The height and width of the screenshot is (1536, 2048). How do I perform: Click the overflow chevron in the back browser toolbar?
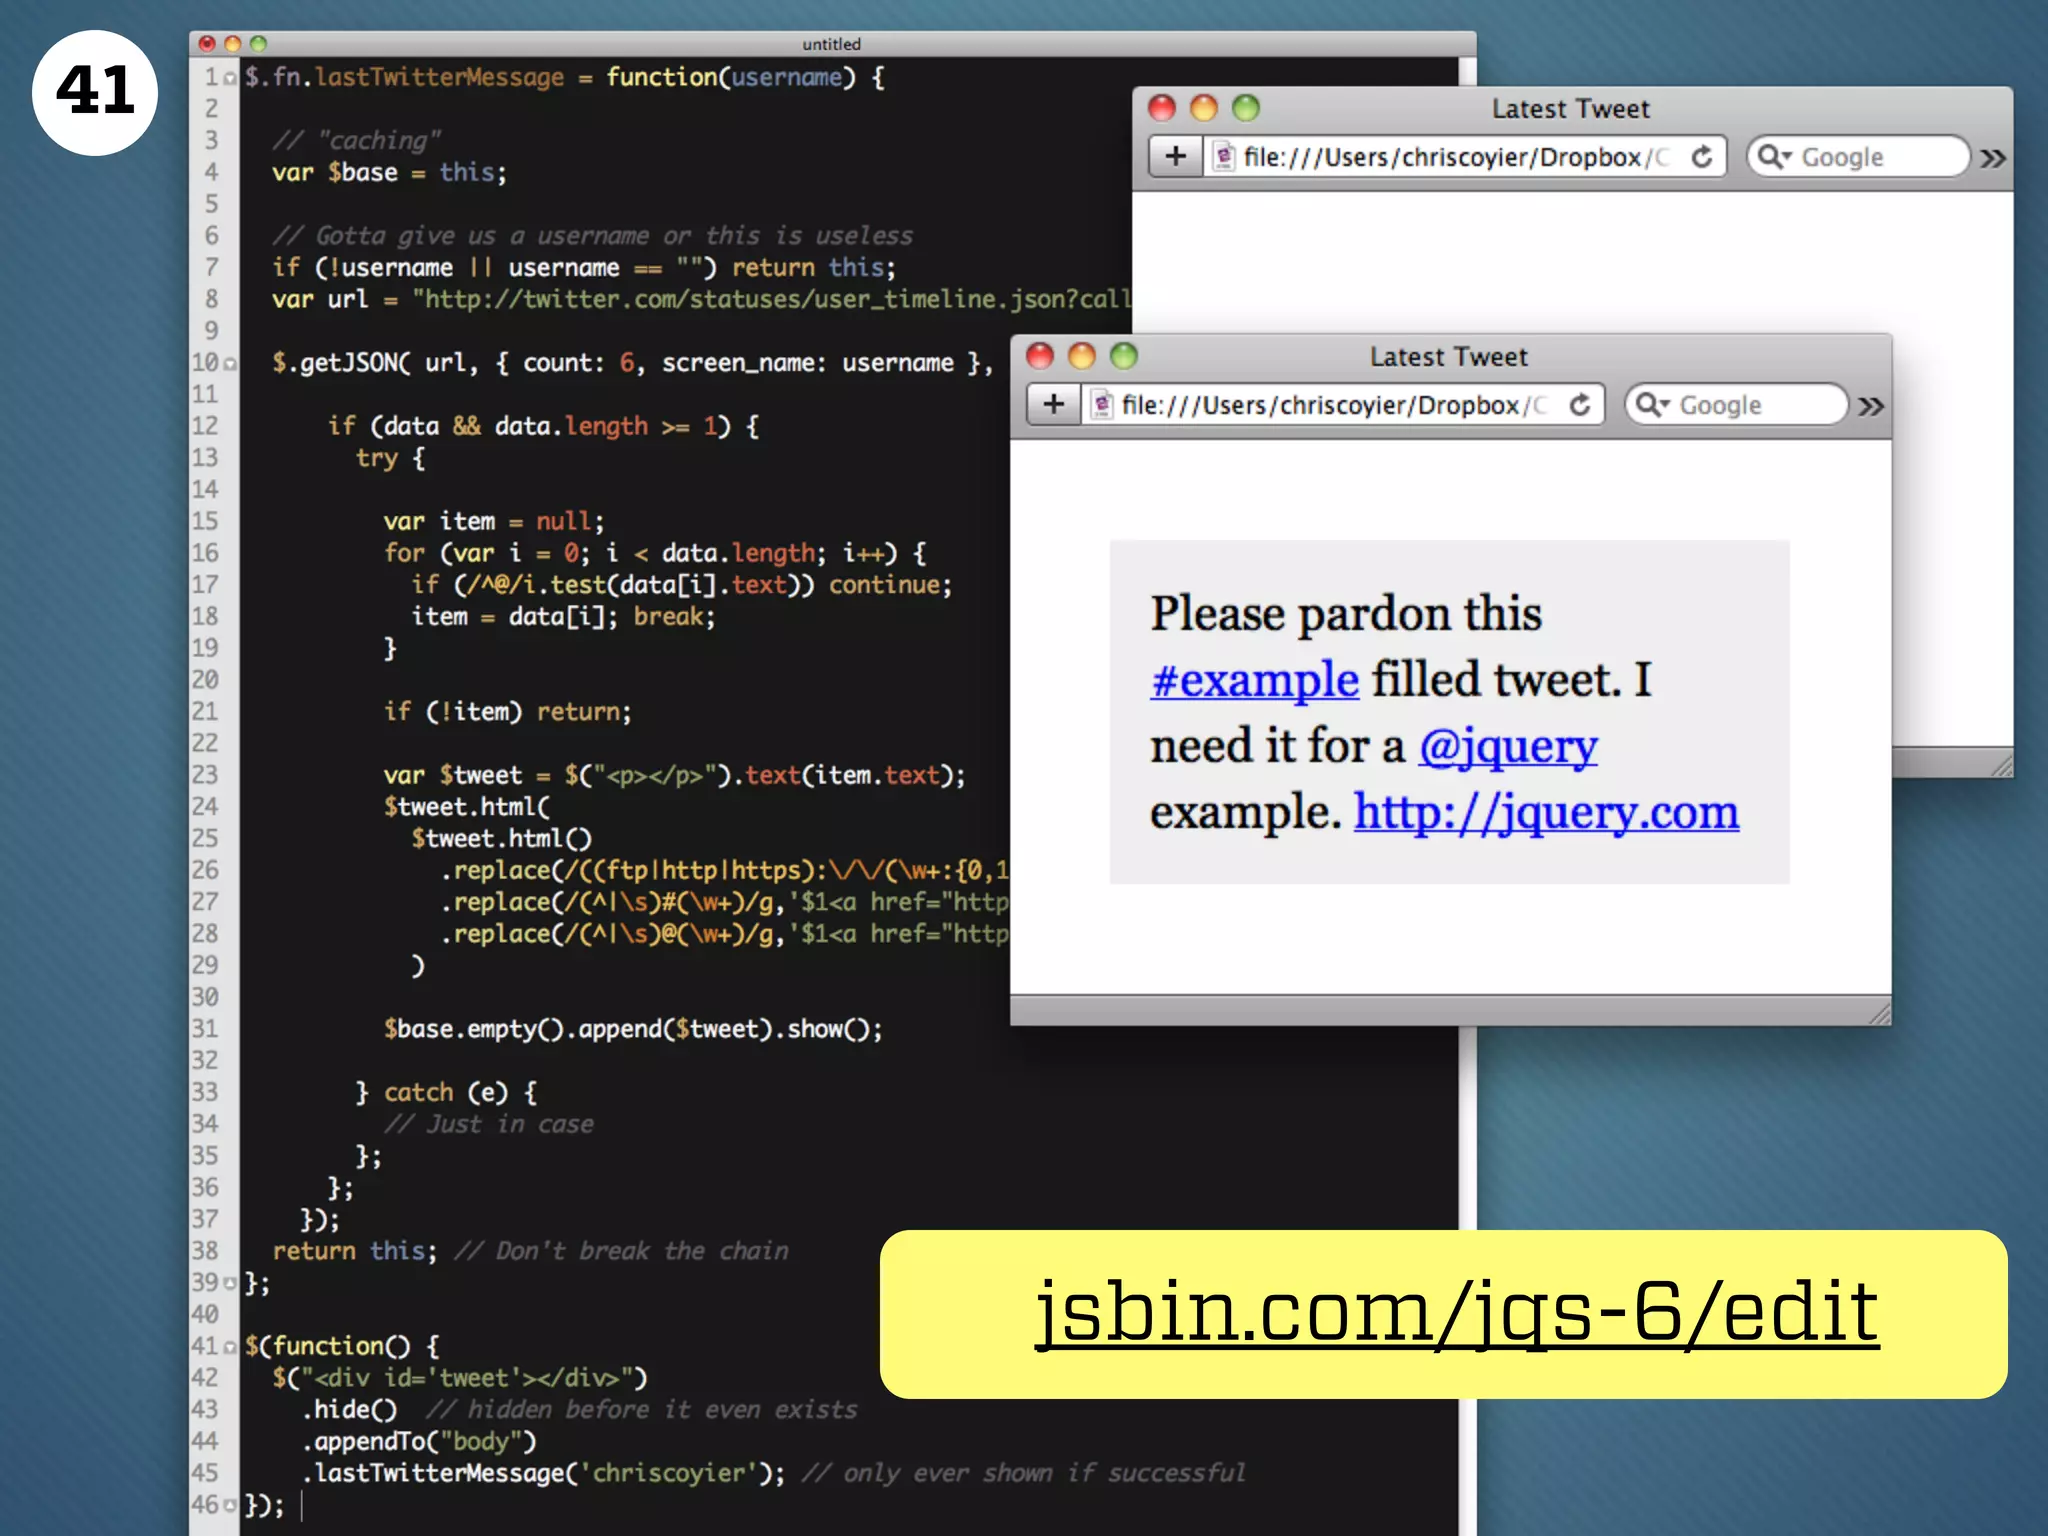[x=1992, y=158]
